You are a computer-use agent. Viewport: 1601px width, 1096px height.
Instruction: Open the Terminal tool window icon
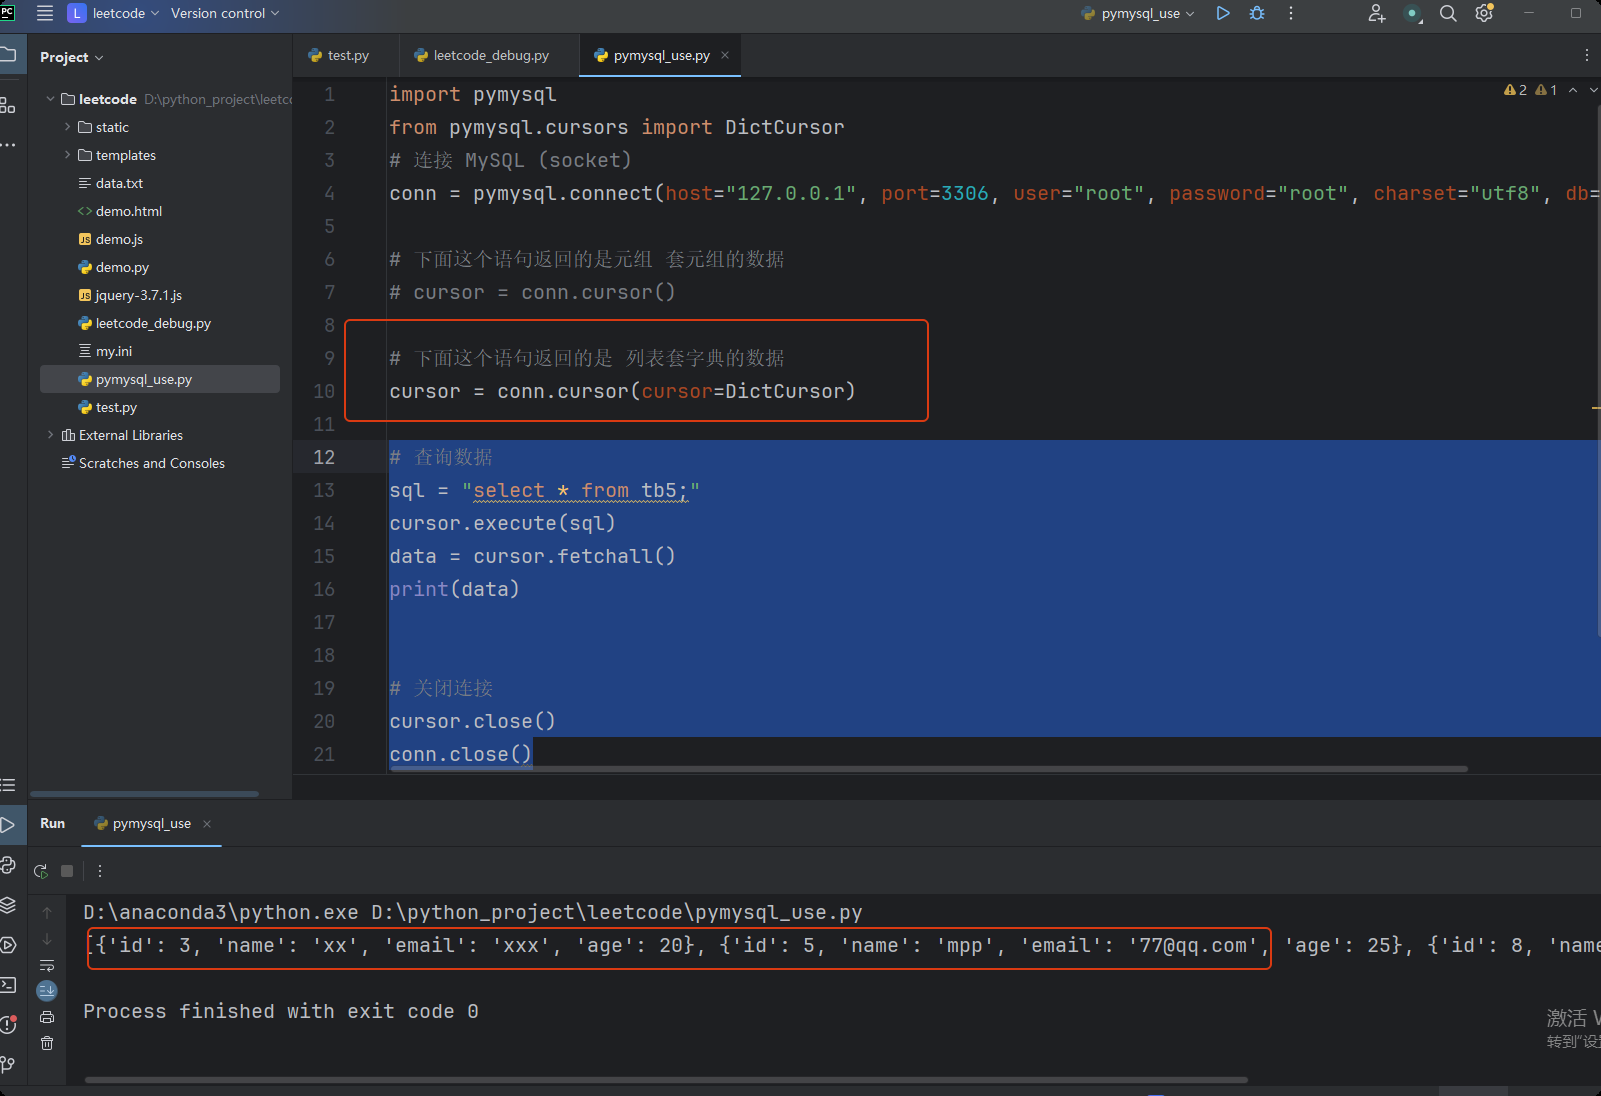pyautogui.click(x=8, y=985)
